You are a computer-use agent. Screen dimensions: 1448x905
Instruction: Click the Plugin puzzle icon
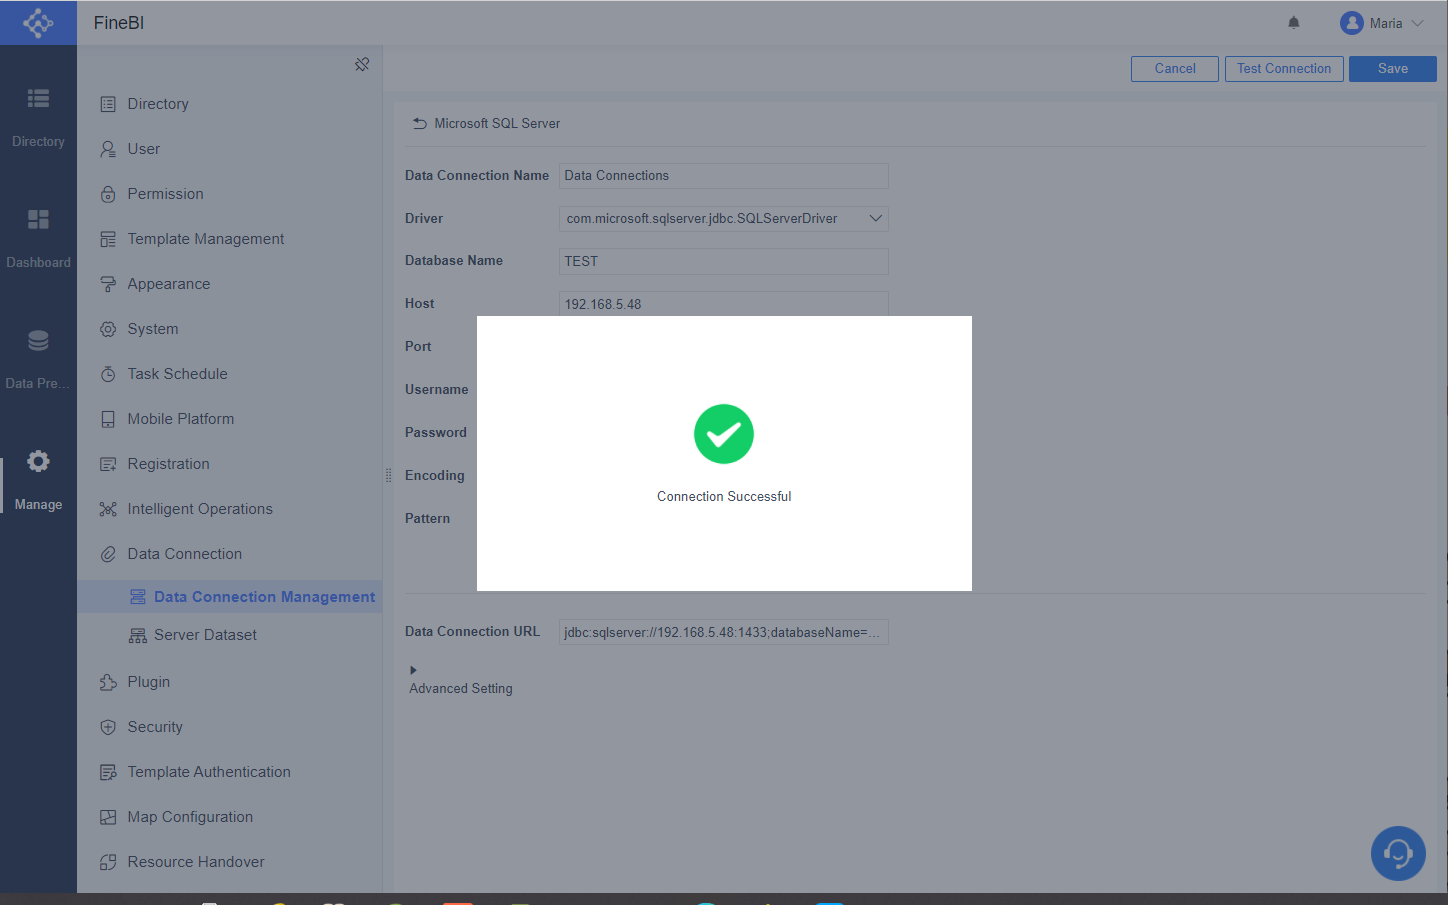108,682
